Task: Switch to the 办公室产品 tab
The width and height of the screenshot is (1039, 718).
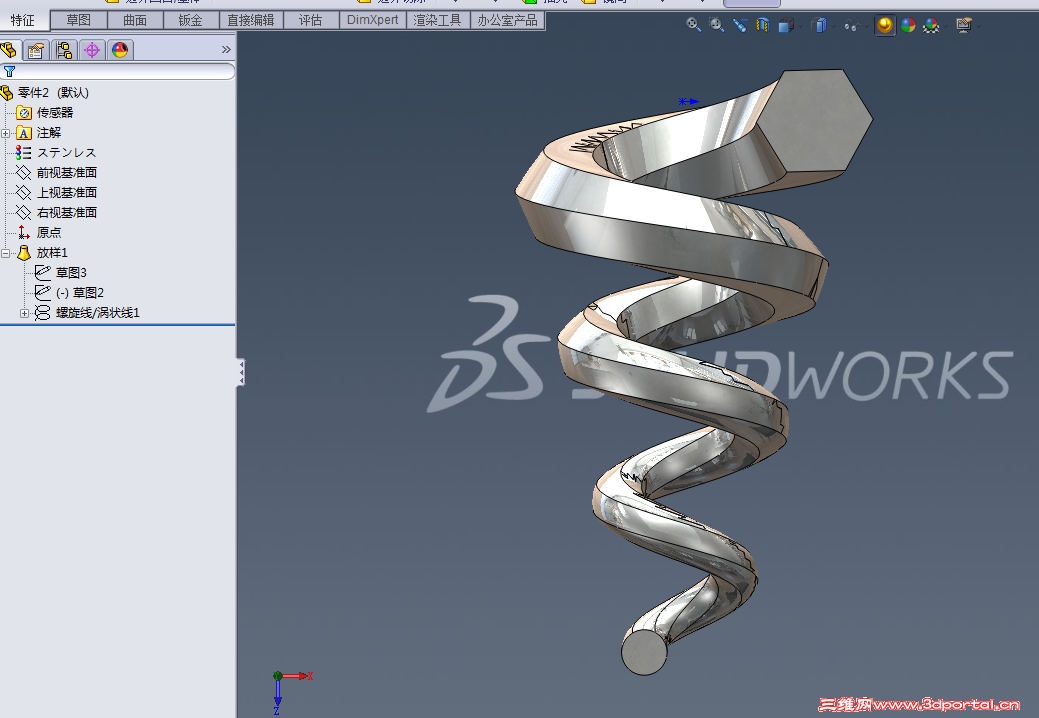Action: coord(508,21)
